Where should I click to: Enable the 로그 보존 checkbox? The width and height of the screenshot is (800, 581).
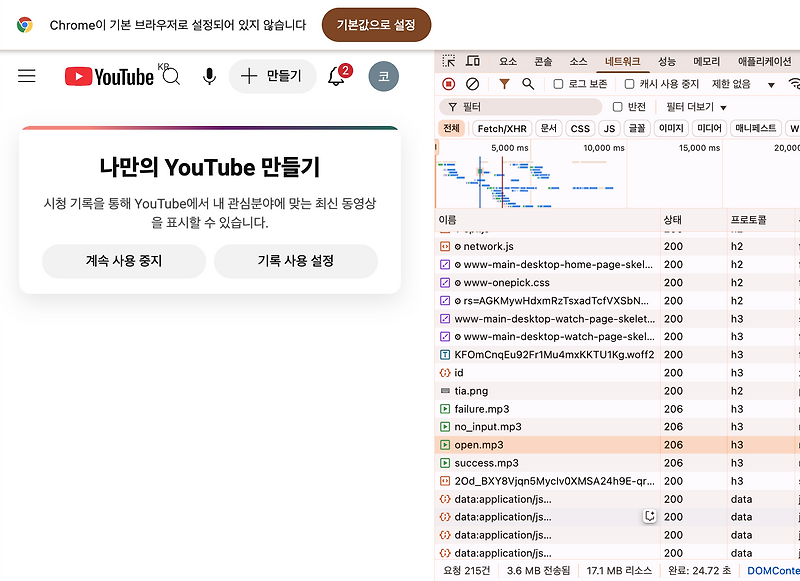point(558,84)
